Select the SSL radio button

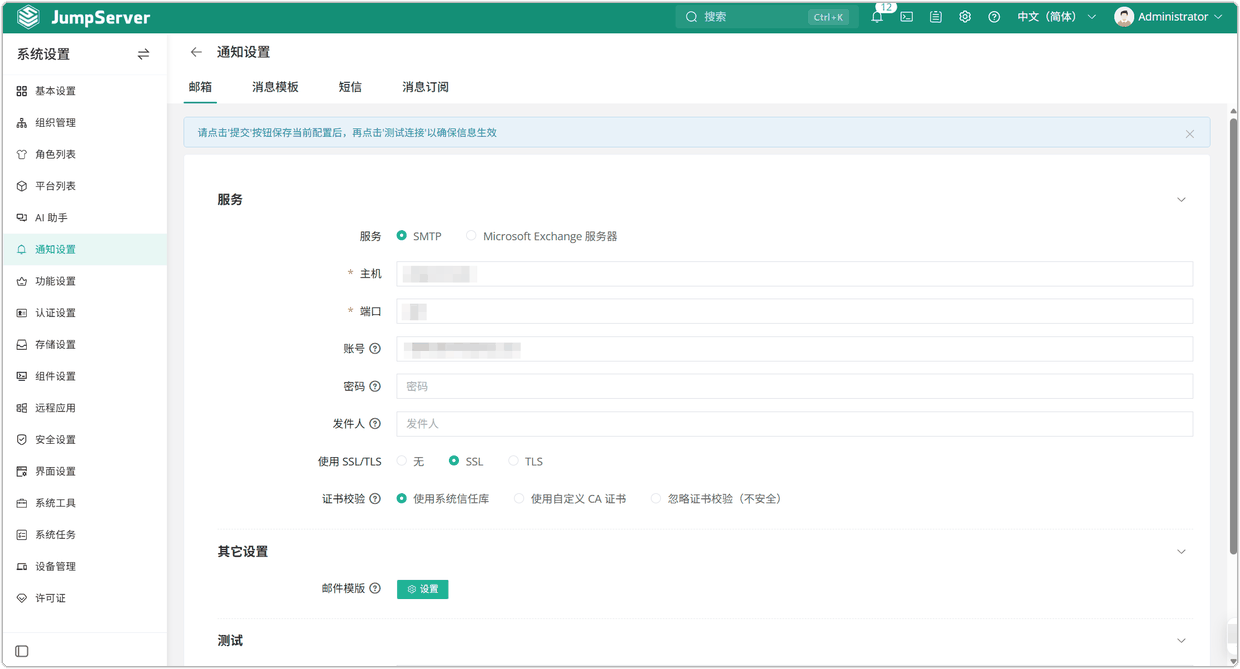(454, 461)
